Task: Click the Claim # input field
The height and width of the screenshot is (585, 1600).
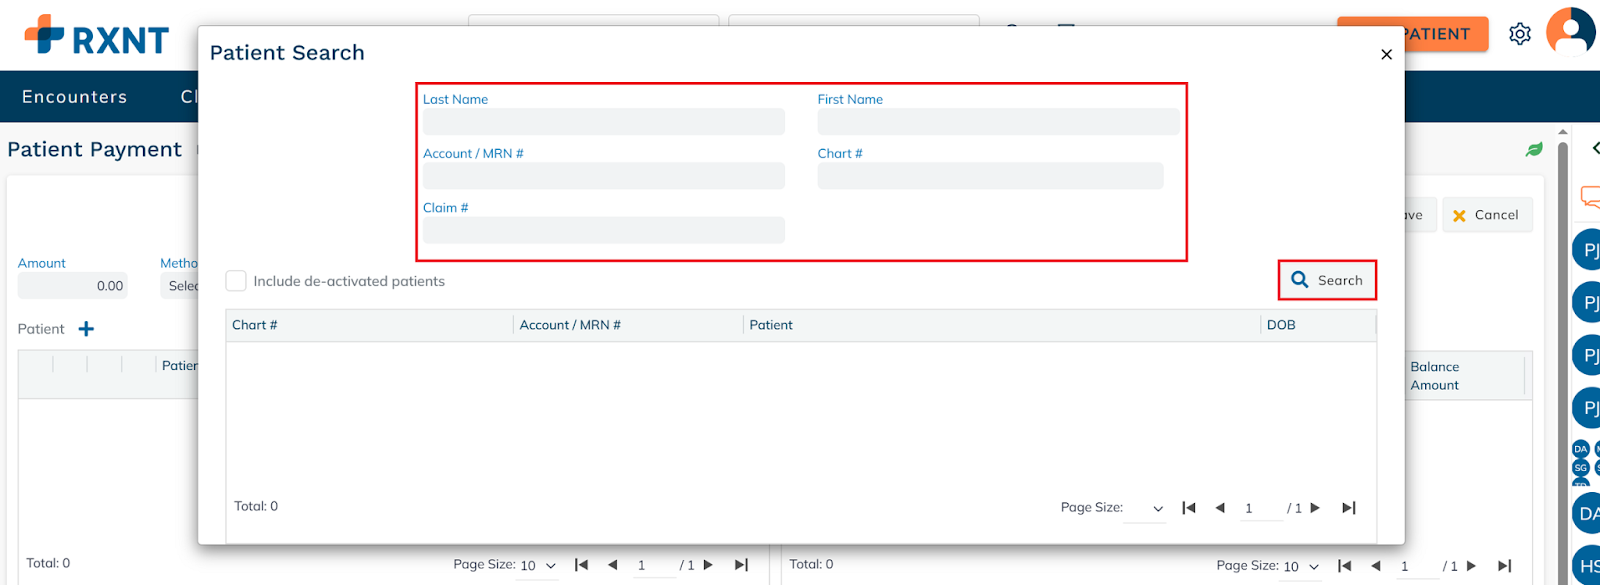Action: [x=603, y=230]
